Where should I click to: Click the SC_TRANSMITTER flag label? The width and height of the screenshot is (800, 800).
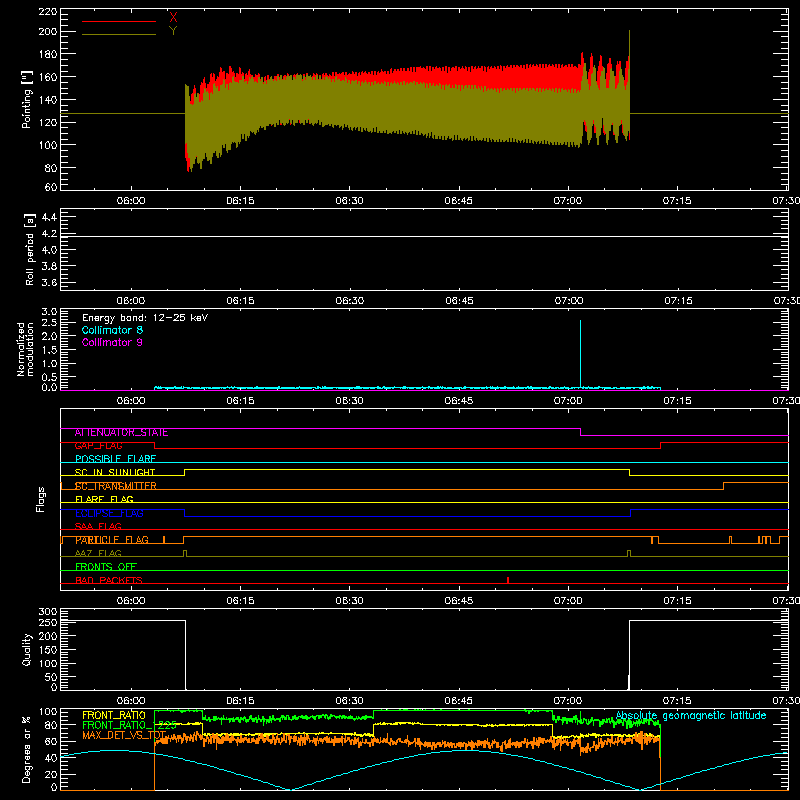[116, 486]
